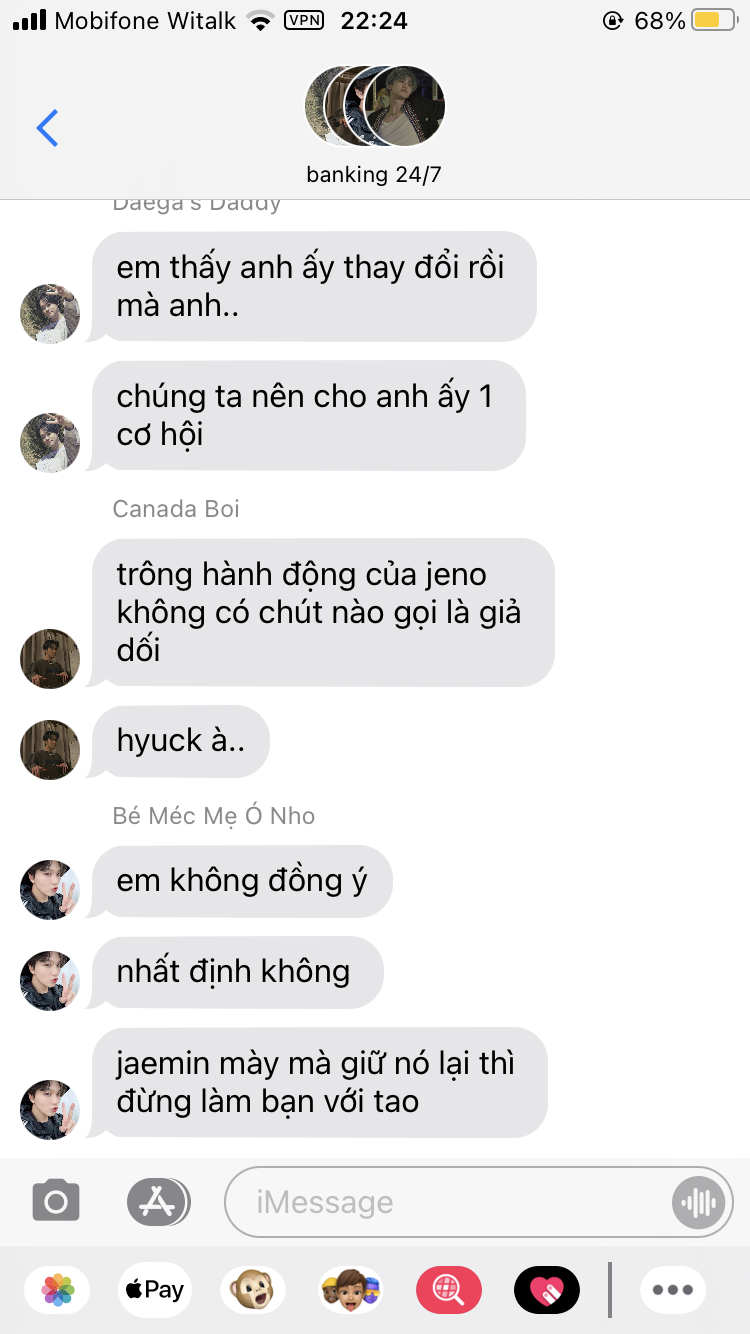Select the Apple Pay icon
This screenshot has width=750, height=1334.
154,1290
